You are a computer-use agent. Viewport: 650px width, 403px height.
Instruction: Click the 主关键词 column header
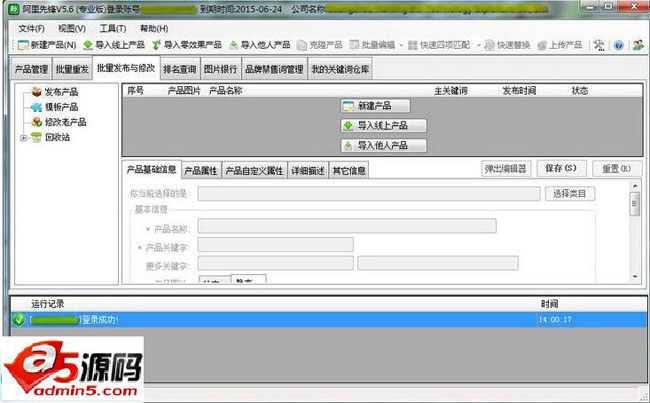[451, 90]
